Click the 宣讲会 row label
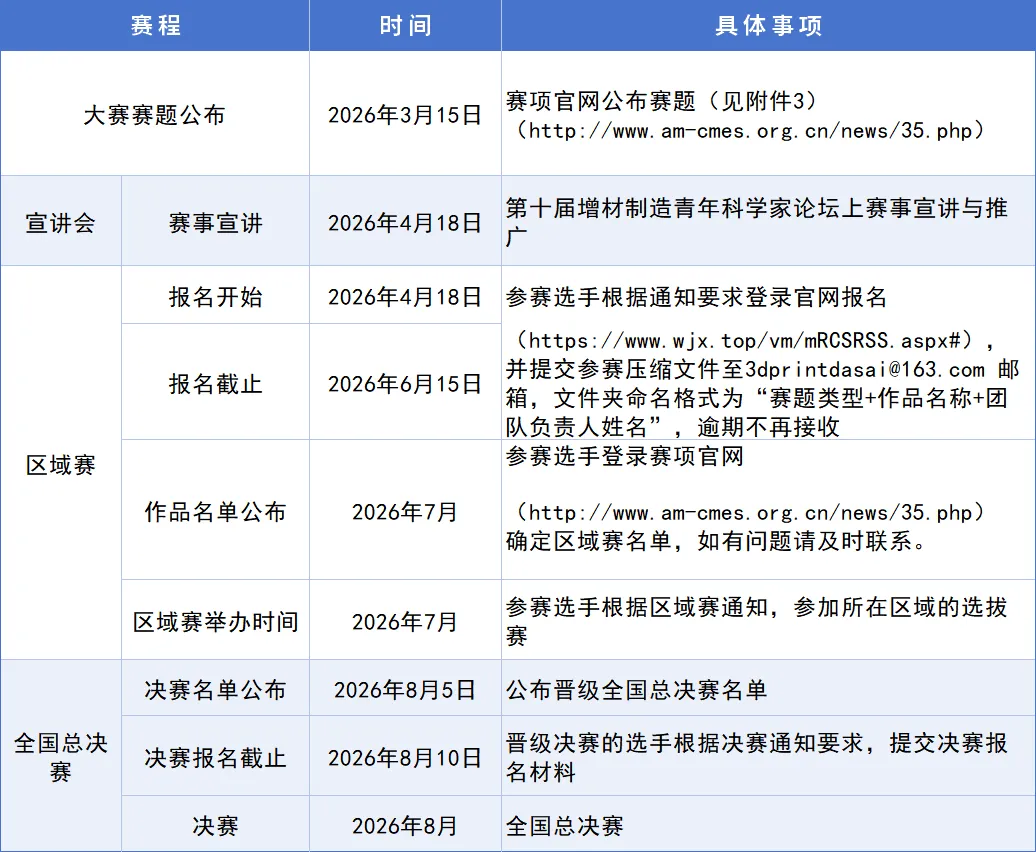 pyautogui.click(x=60, y=220)
